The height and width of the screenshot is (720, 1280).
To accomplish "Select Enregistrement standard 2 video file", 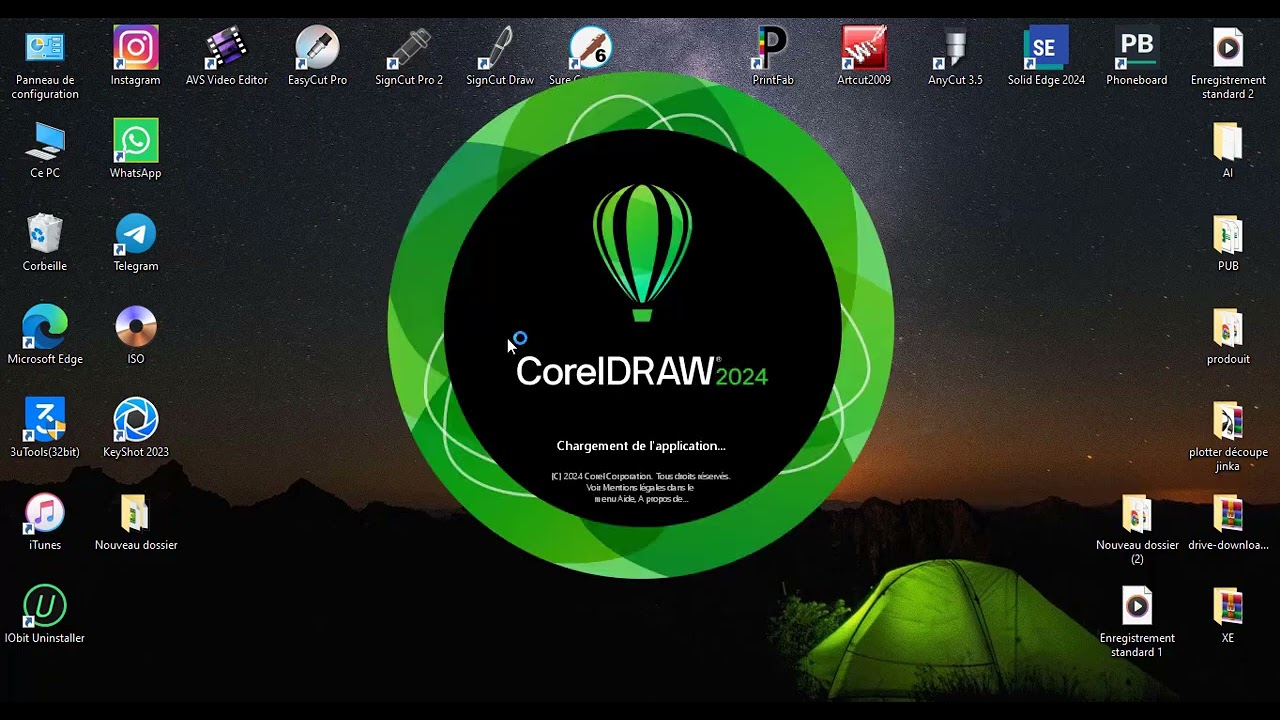I will coord(1228,64).
